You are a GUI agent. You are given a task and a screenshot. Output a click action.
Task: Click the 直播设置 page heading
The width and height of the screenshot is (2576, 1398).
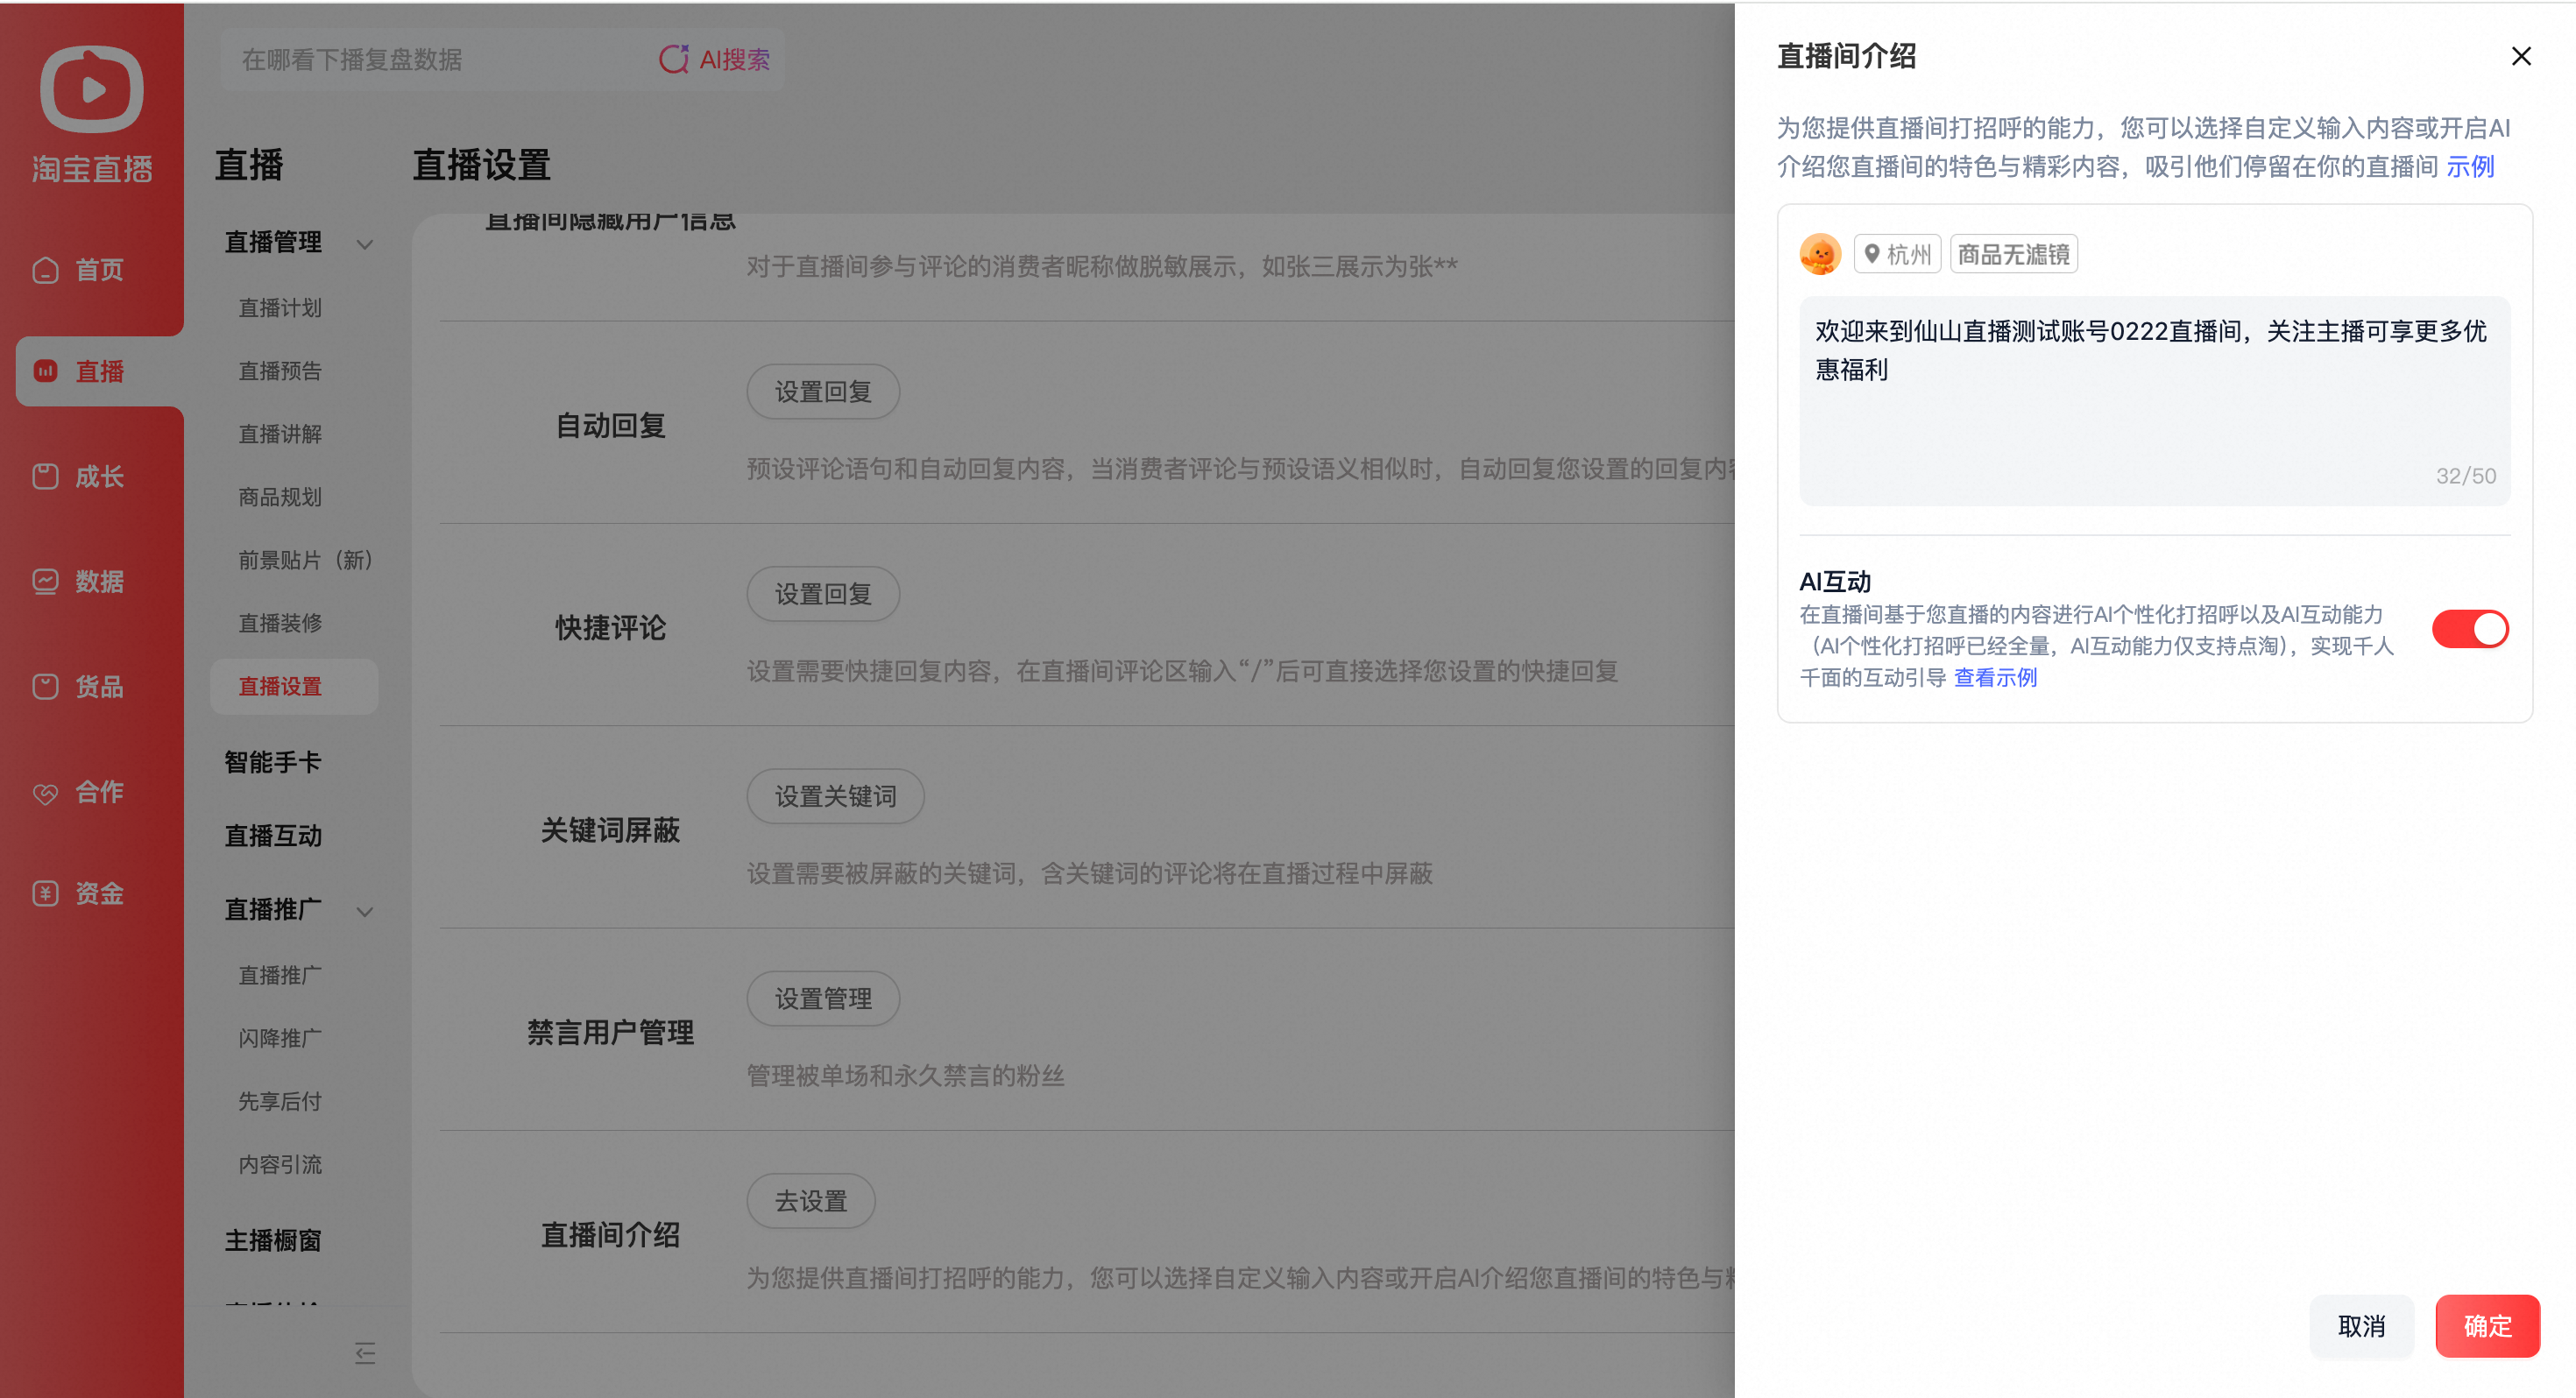[x=481, y=165]
